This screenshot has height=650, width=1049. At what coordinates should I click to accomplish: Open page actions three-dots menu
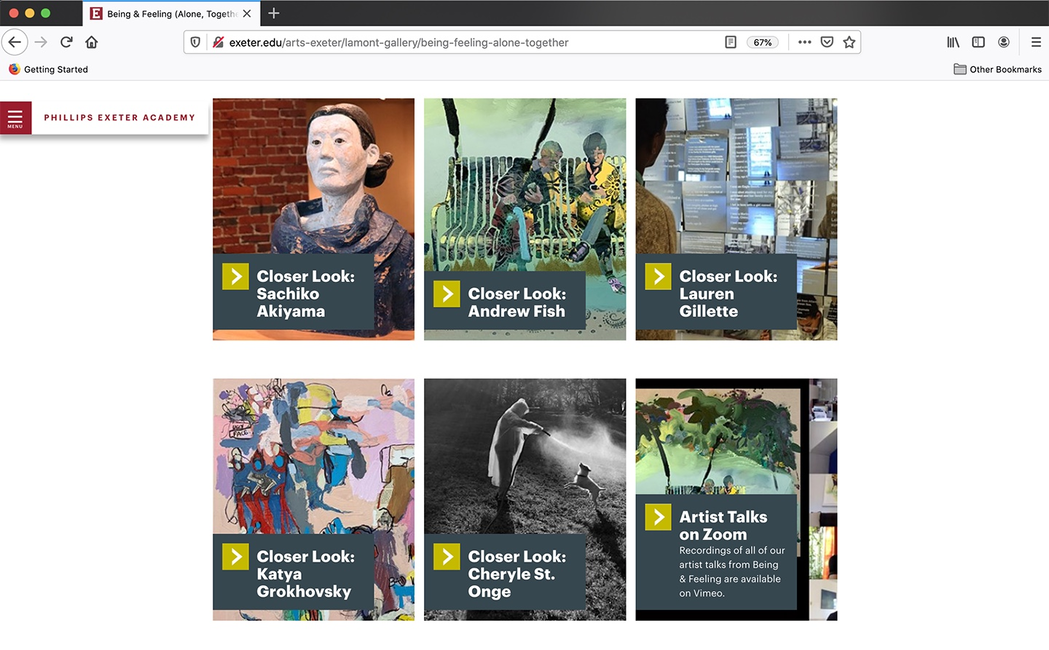[x=804, y=42]
